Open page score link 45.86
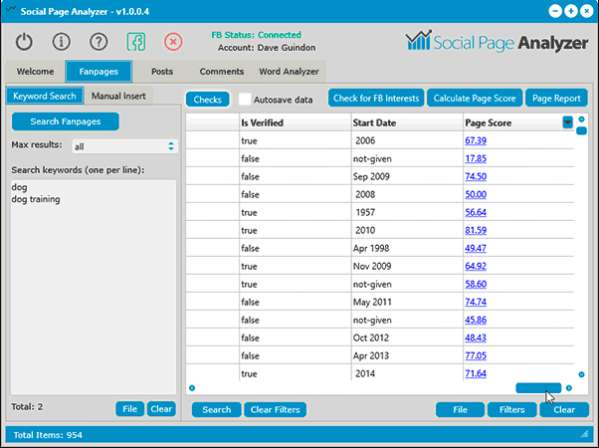Image resolution: width=599 pixels, height=448 pixels. point(476,320)
